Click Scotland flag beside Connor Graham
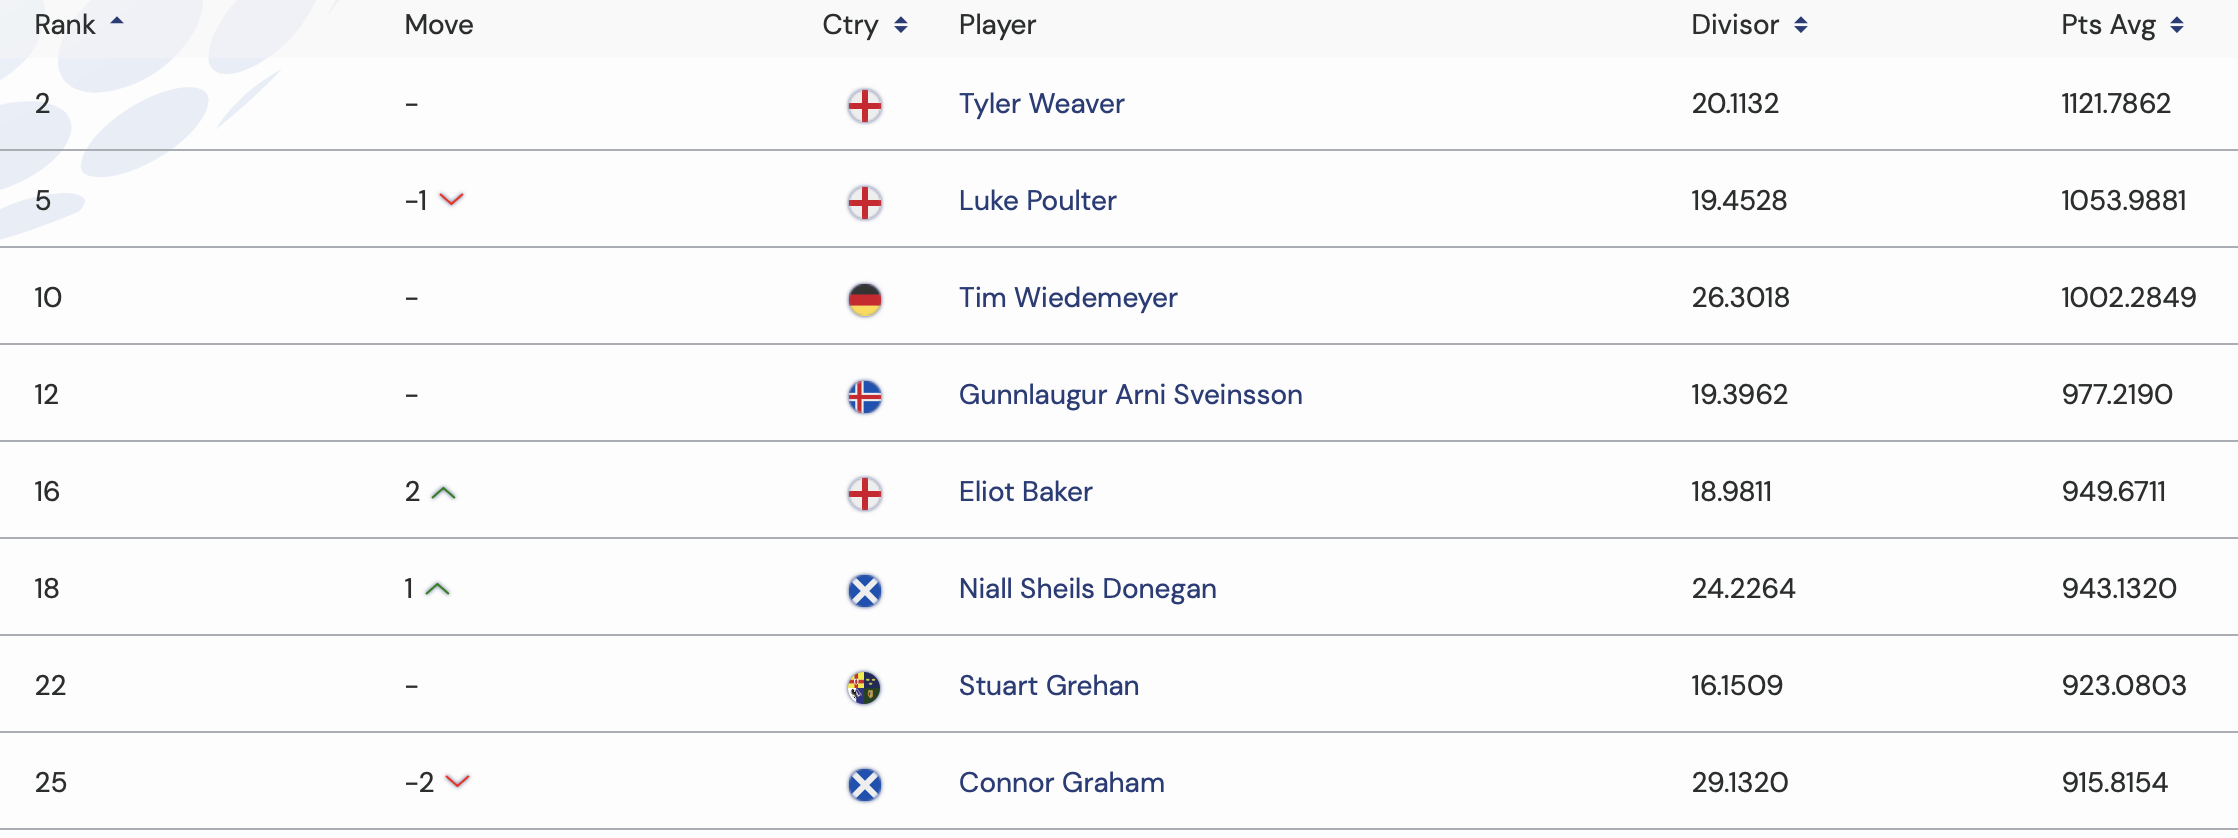 pyautogui.click(x=865, y=784)
